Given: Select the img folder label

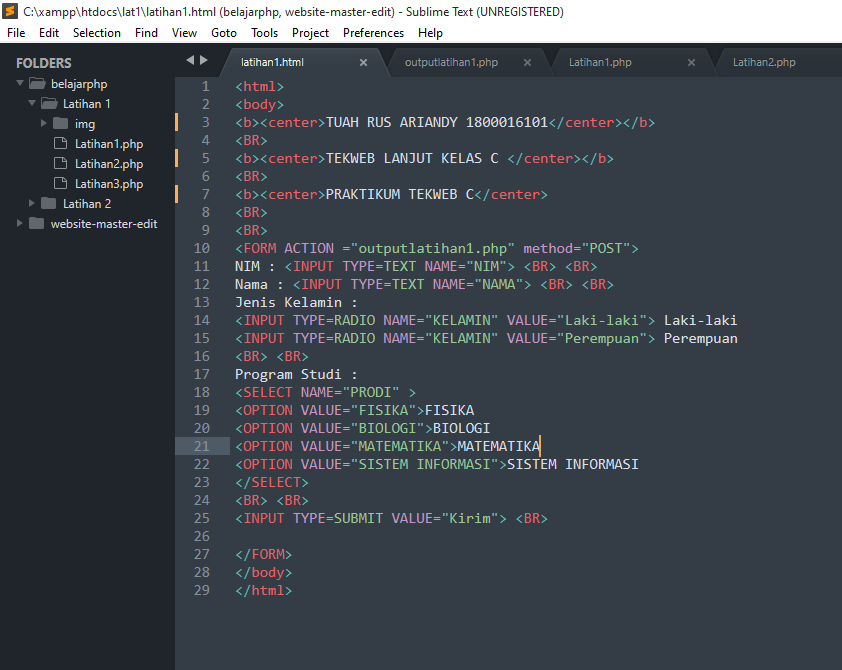Looking at the screenshot, I should coord(85,124).
